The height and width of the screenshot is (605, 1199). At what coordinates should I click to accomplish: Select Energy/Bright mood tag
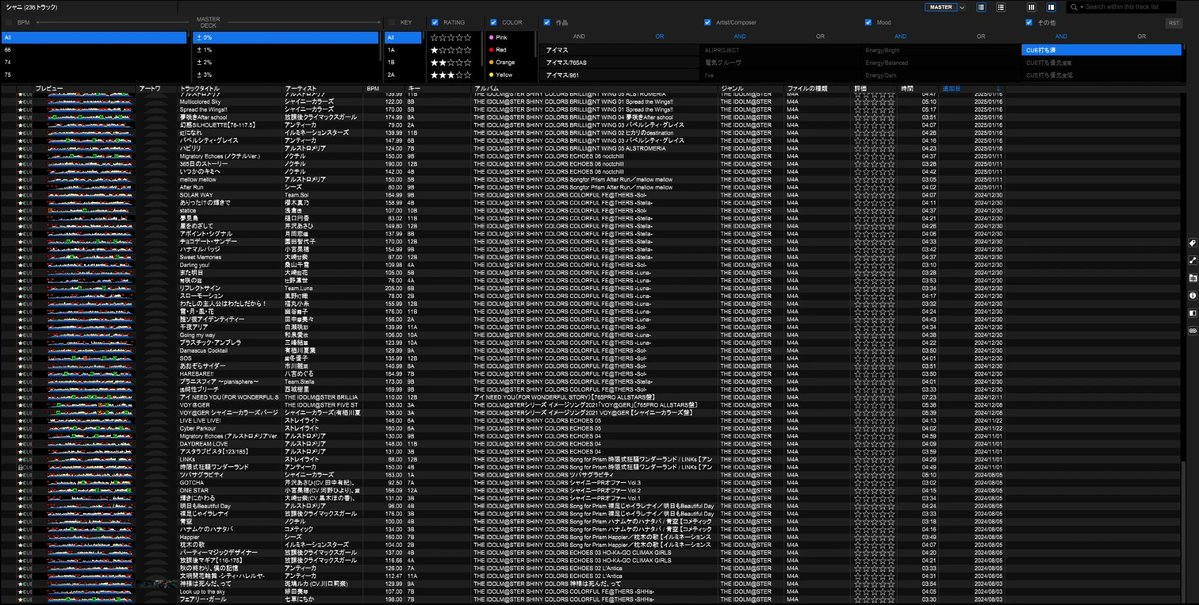(x=940, y=50)
